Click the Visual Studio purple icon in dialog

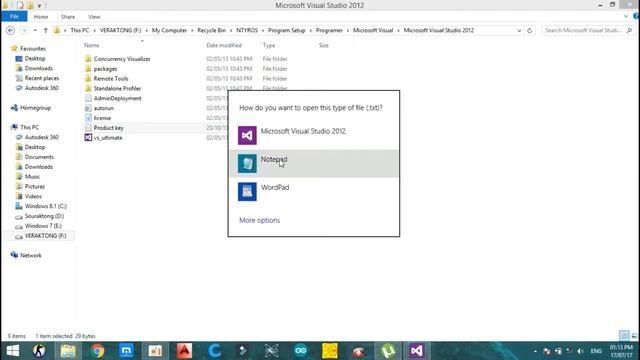pyautogui.click(x=247, y=136)
